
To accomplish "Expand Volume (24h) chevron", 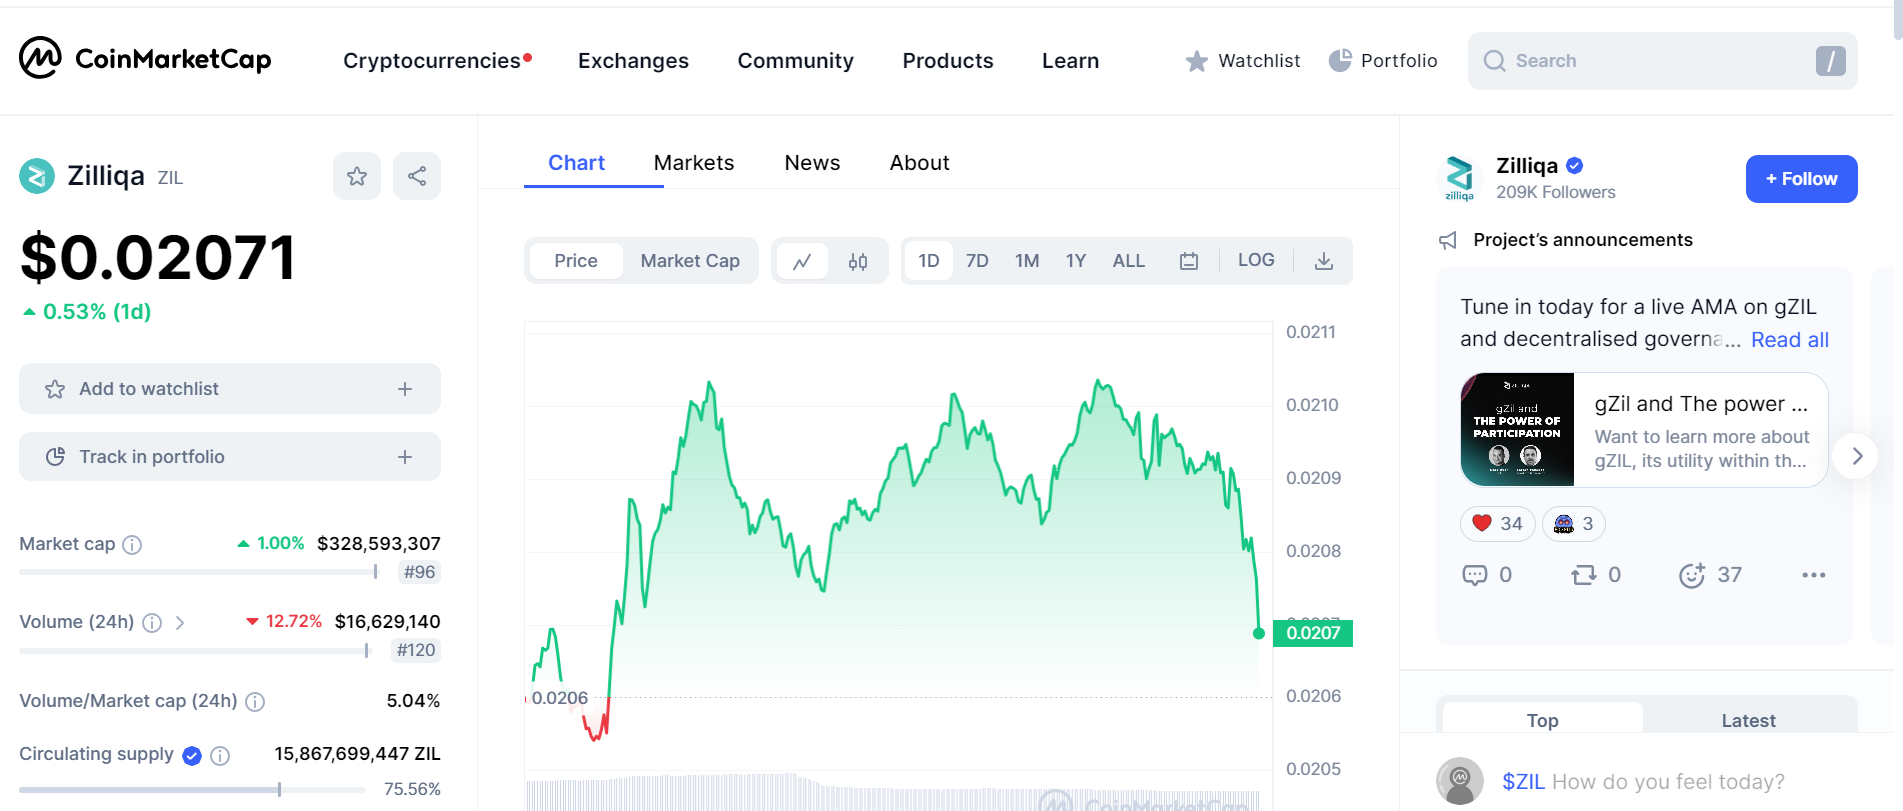I will 180,623.
